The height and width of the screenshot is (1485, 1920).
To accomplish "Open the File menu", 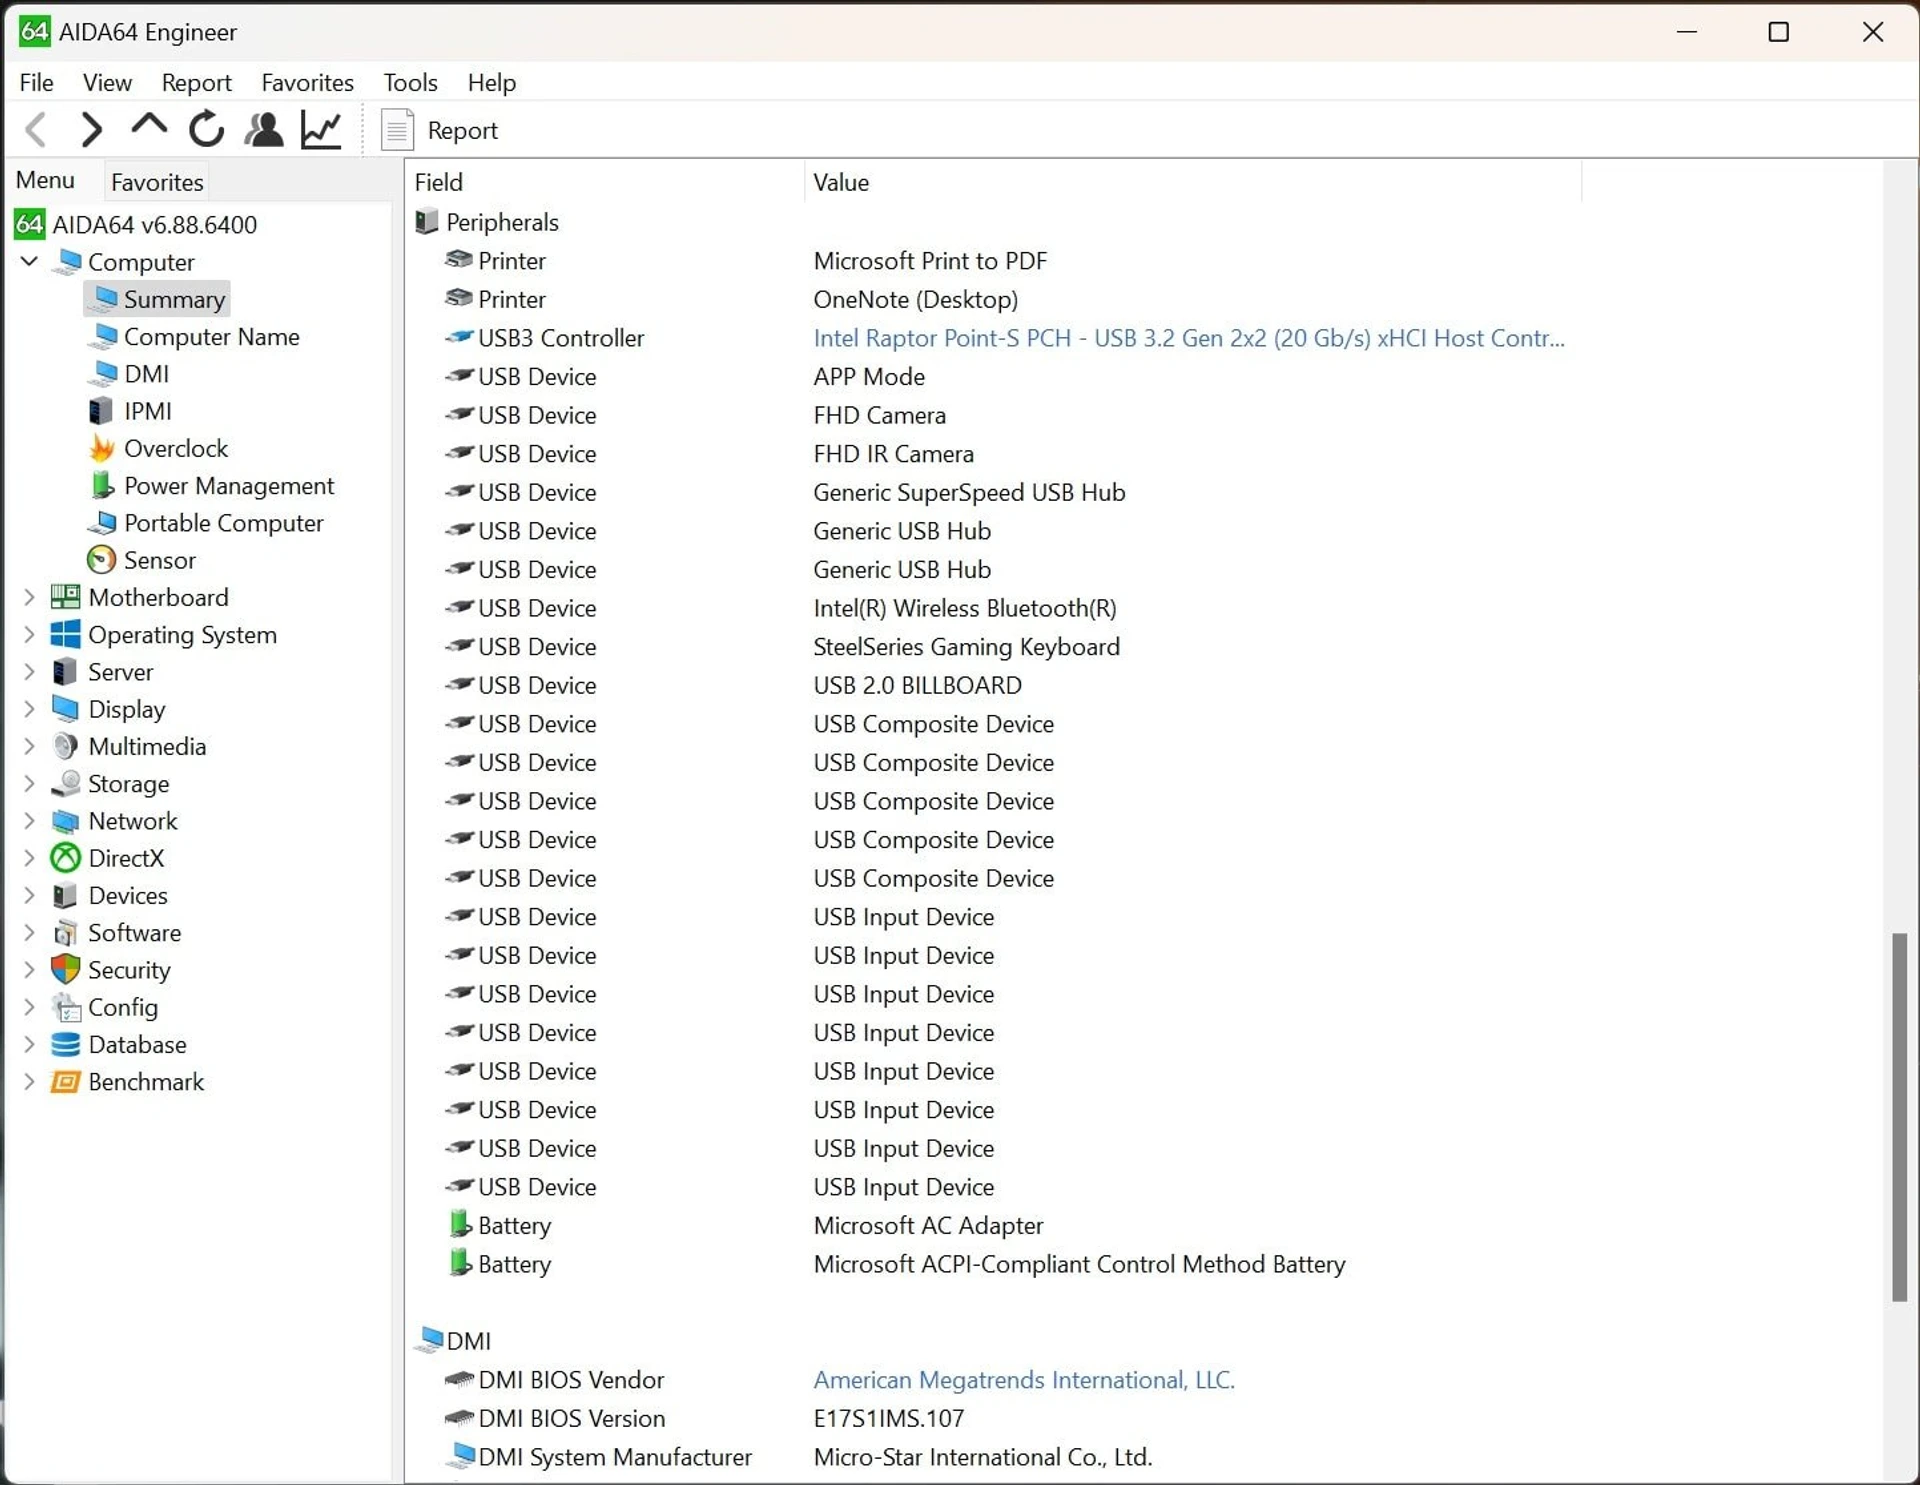I will (37, 82).
